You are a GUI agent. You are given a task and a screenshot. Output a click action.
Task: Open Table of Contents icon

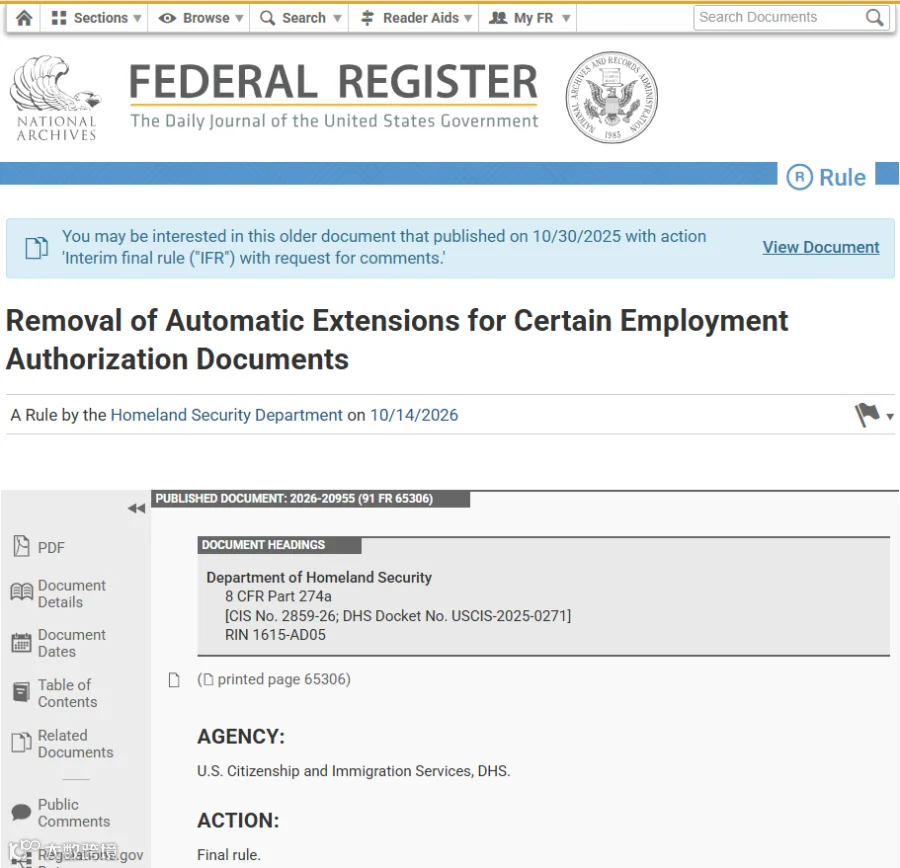[21, 692]
